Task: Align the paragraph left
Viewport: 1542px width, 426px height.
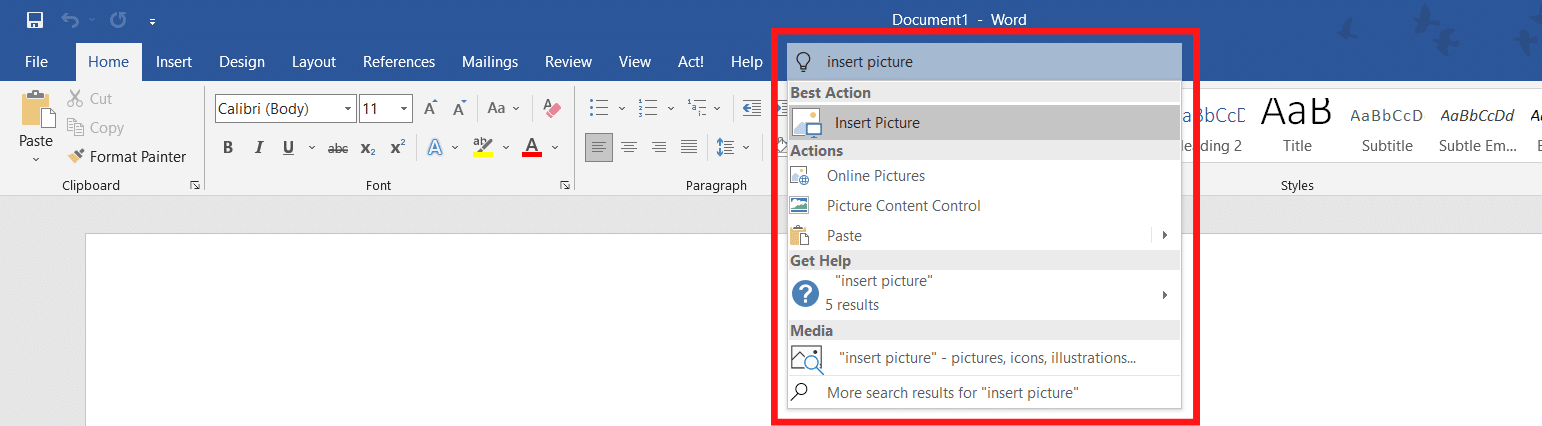Action: click(x=599, y=148)
